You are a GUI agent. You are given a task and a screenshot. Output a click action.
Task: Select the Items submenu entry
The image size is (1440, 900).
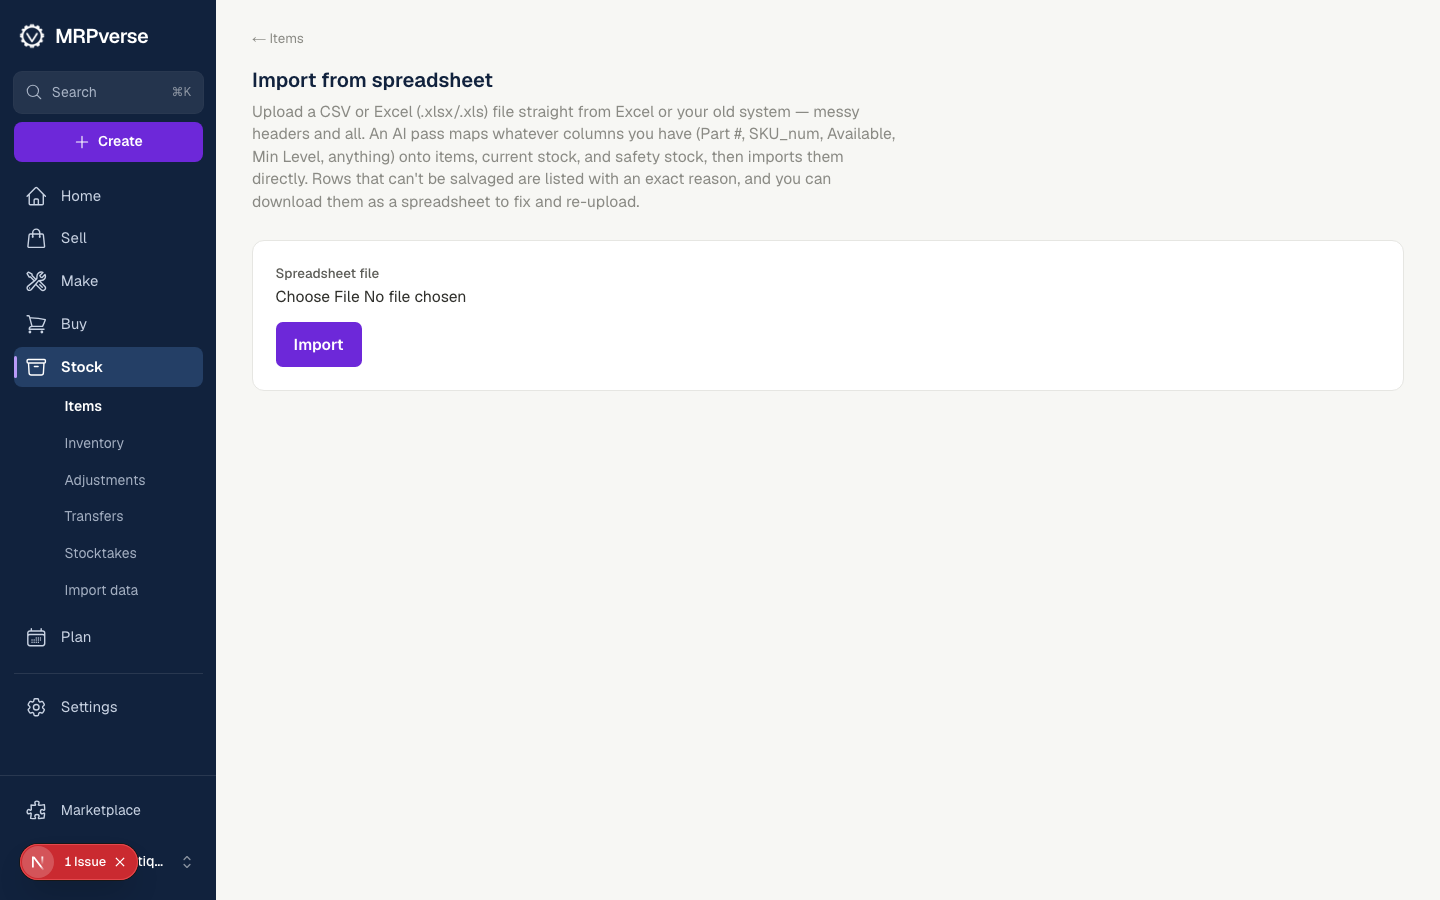click(x=83, y=406)
